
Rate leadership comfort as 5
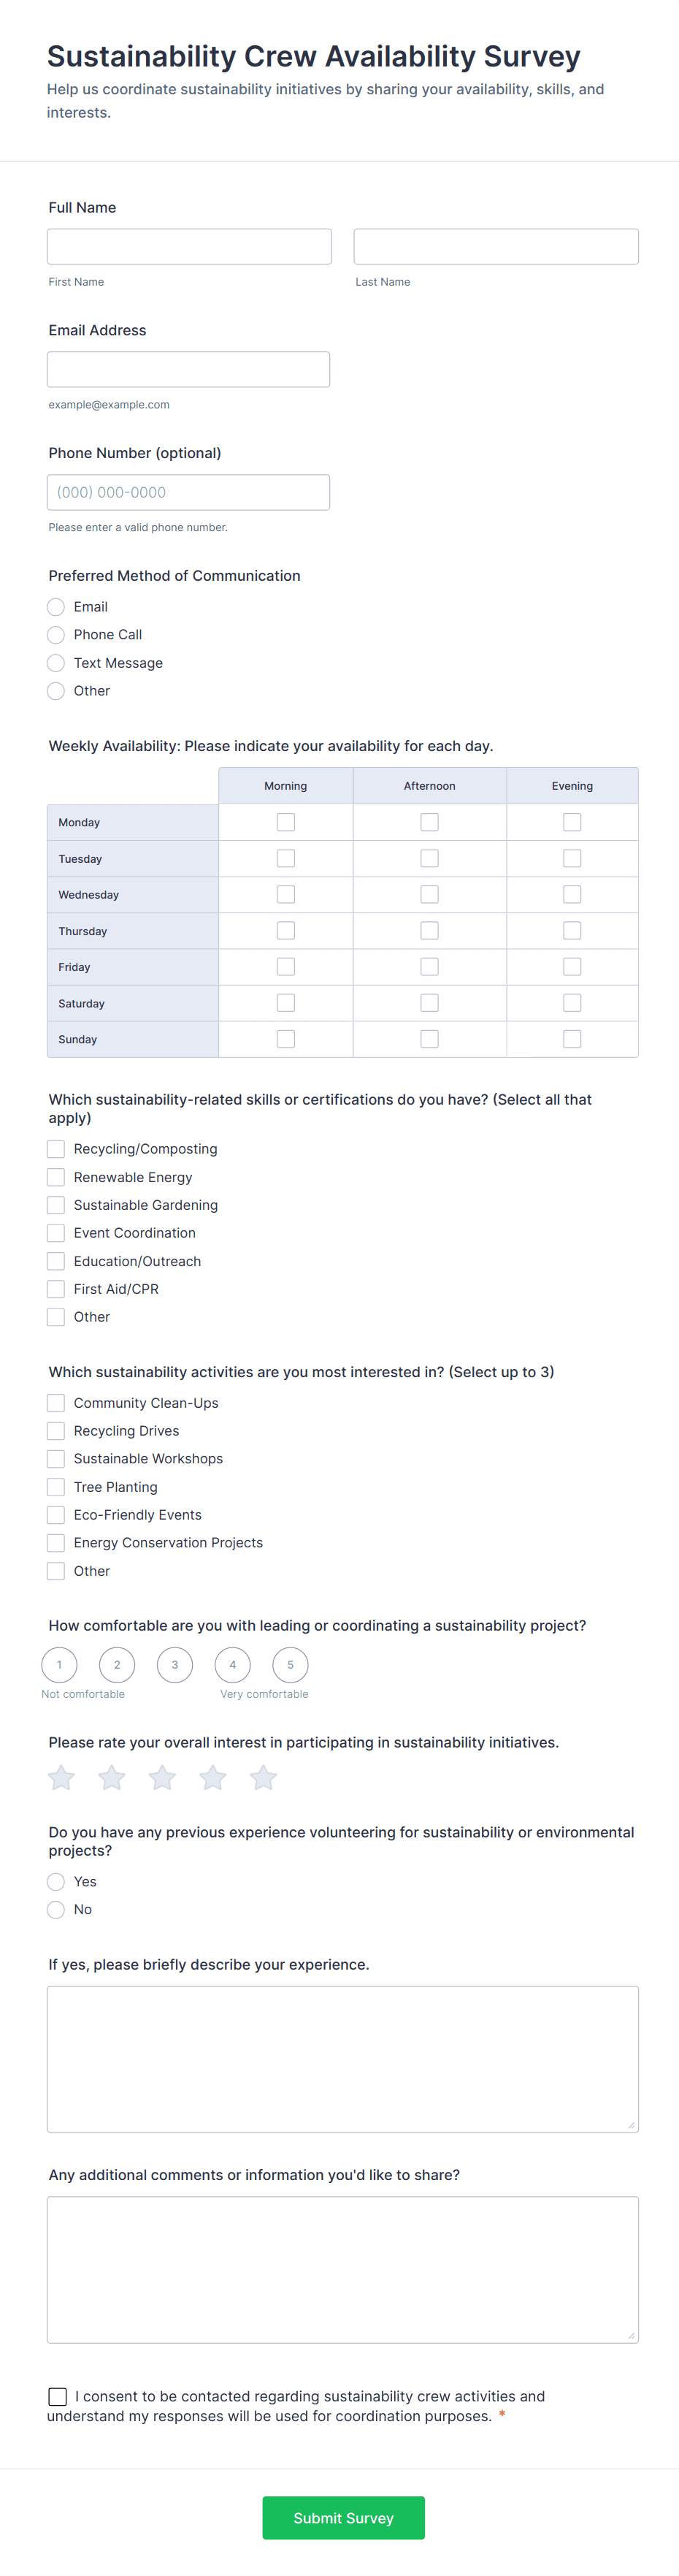pos(290,1664)
